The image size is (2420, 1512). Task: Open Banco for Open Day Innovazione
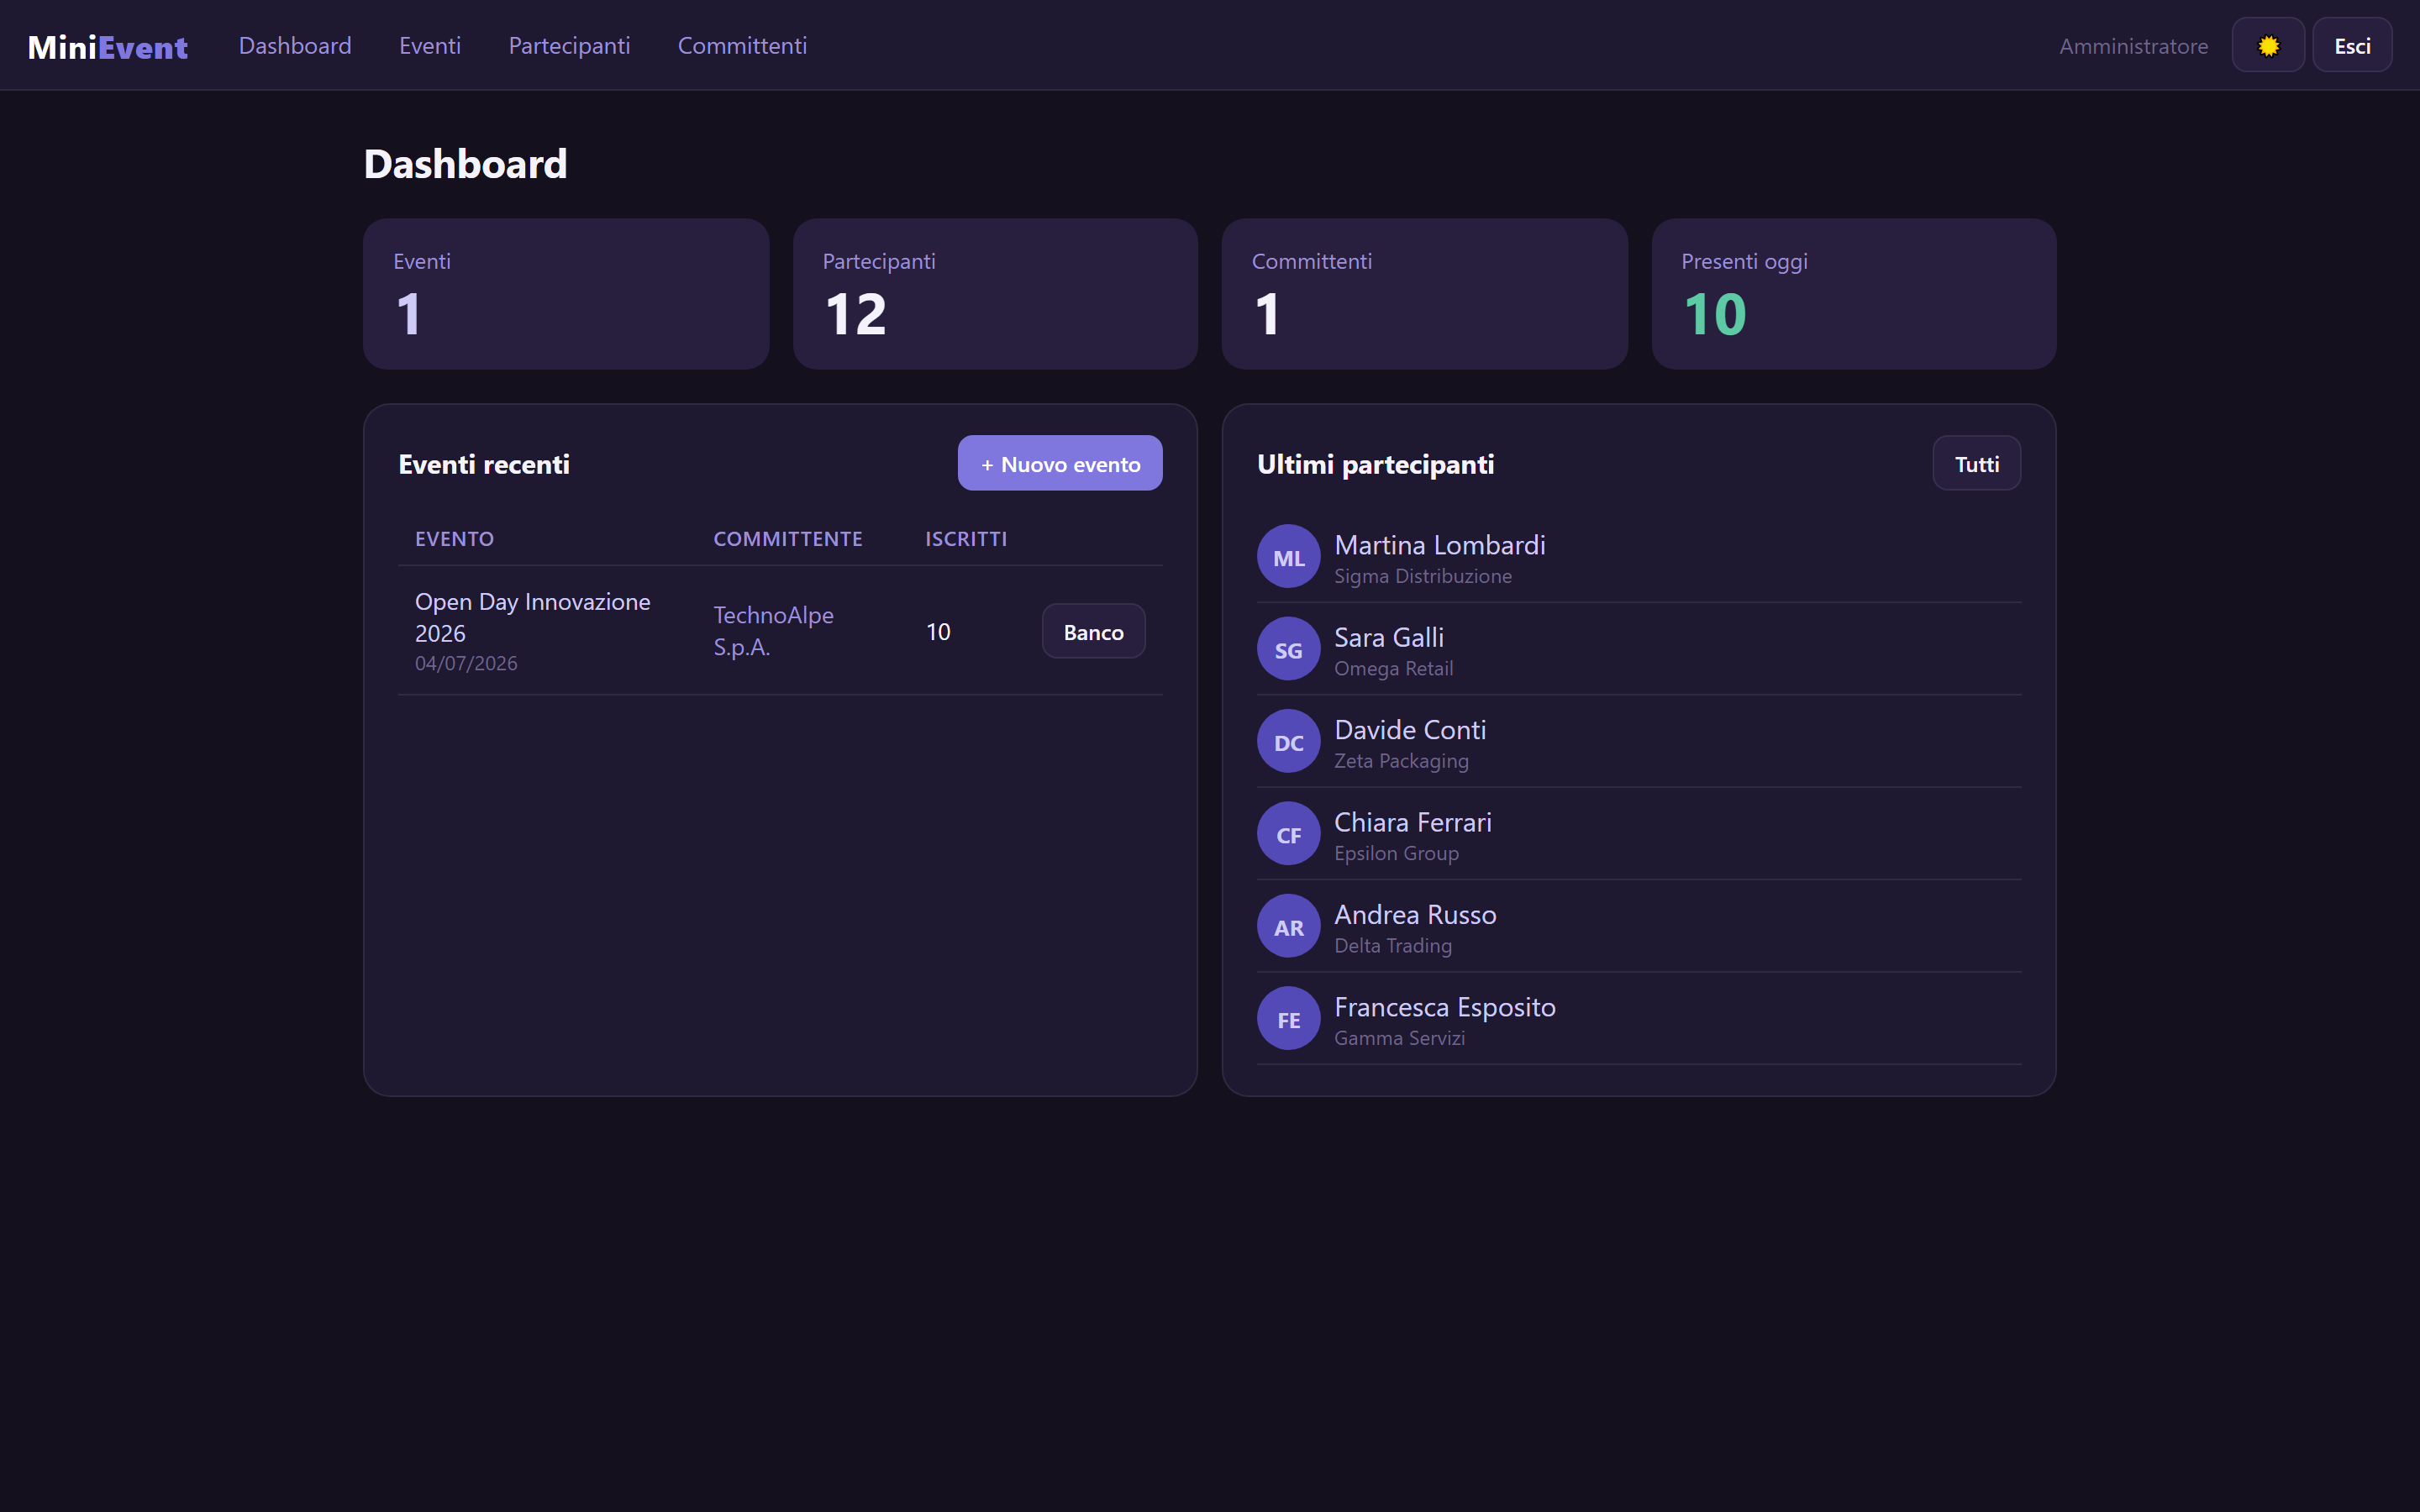point(1093,632)
